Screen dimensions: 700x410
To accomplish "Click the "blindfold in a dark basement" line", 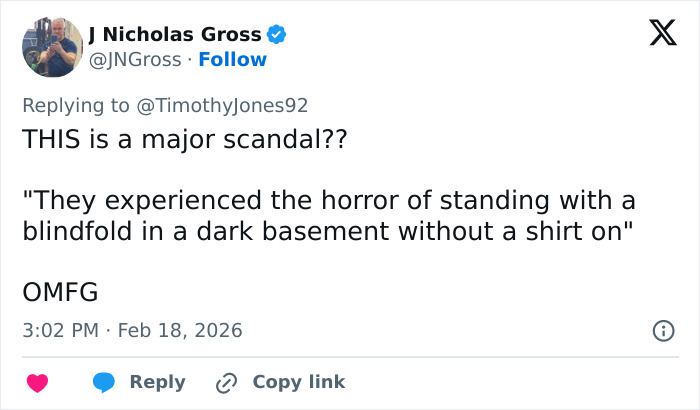I will click(329, 230).
